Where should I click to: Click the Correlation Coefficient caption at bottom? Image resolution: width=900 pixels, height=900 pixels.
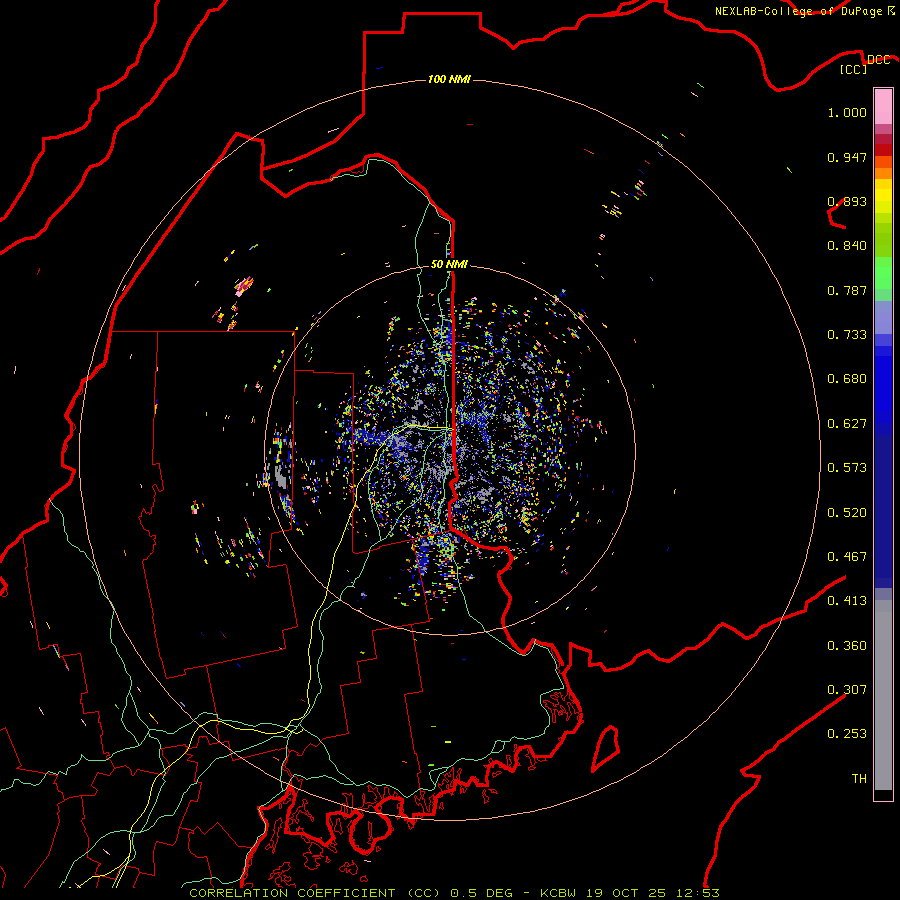[x=454, y=893]
